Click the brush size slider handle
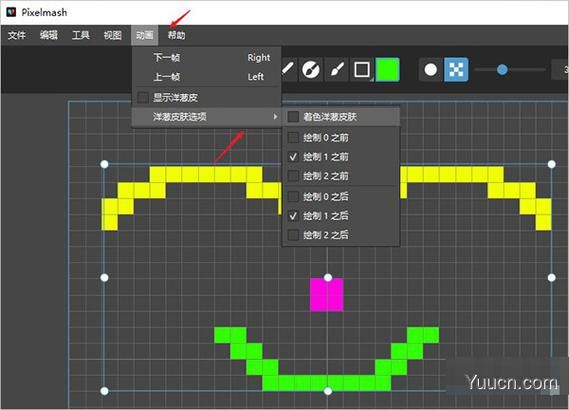 502,69
